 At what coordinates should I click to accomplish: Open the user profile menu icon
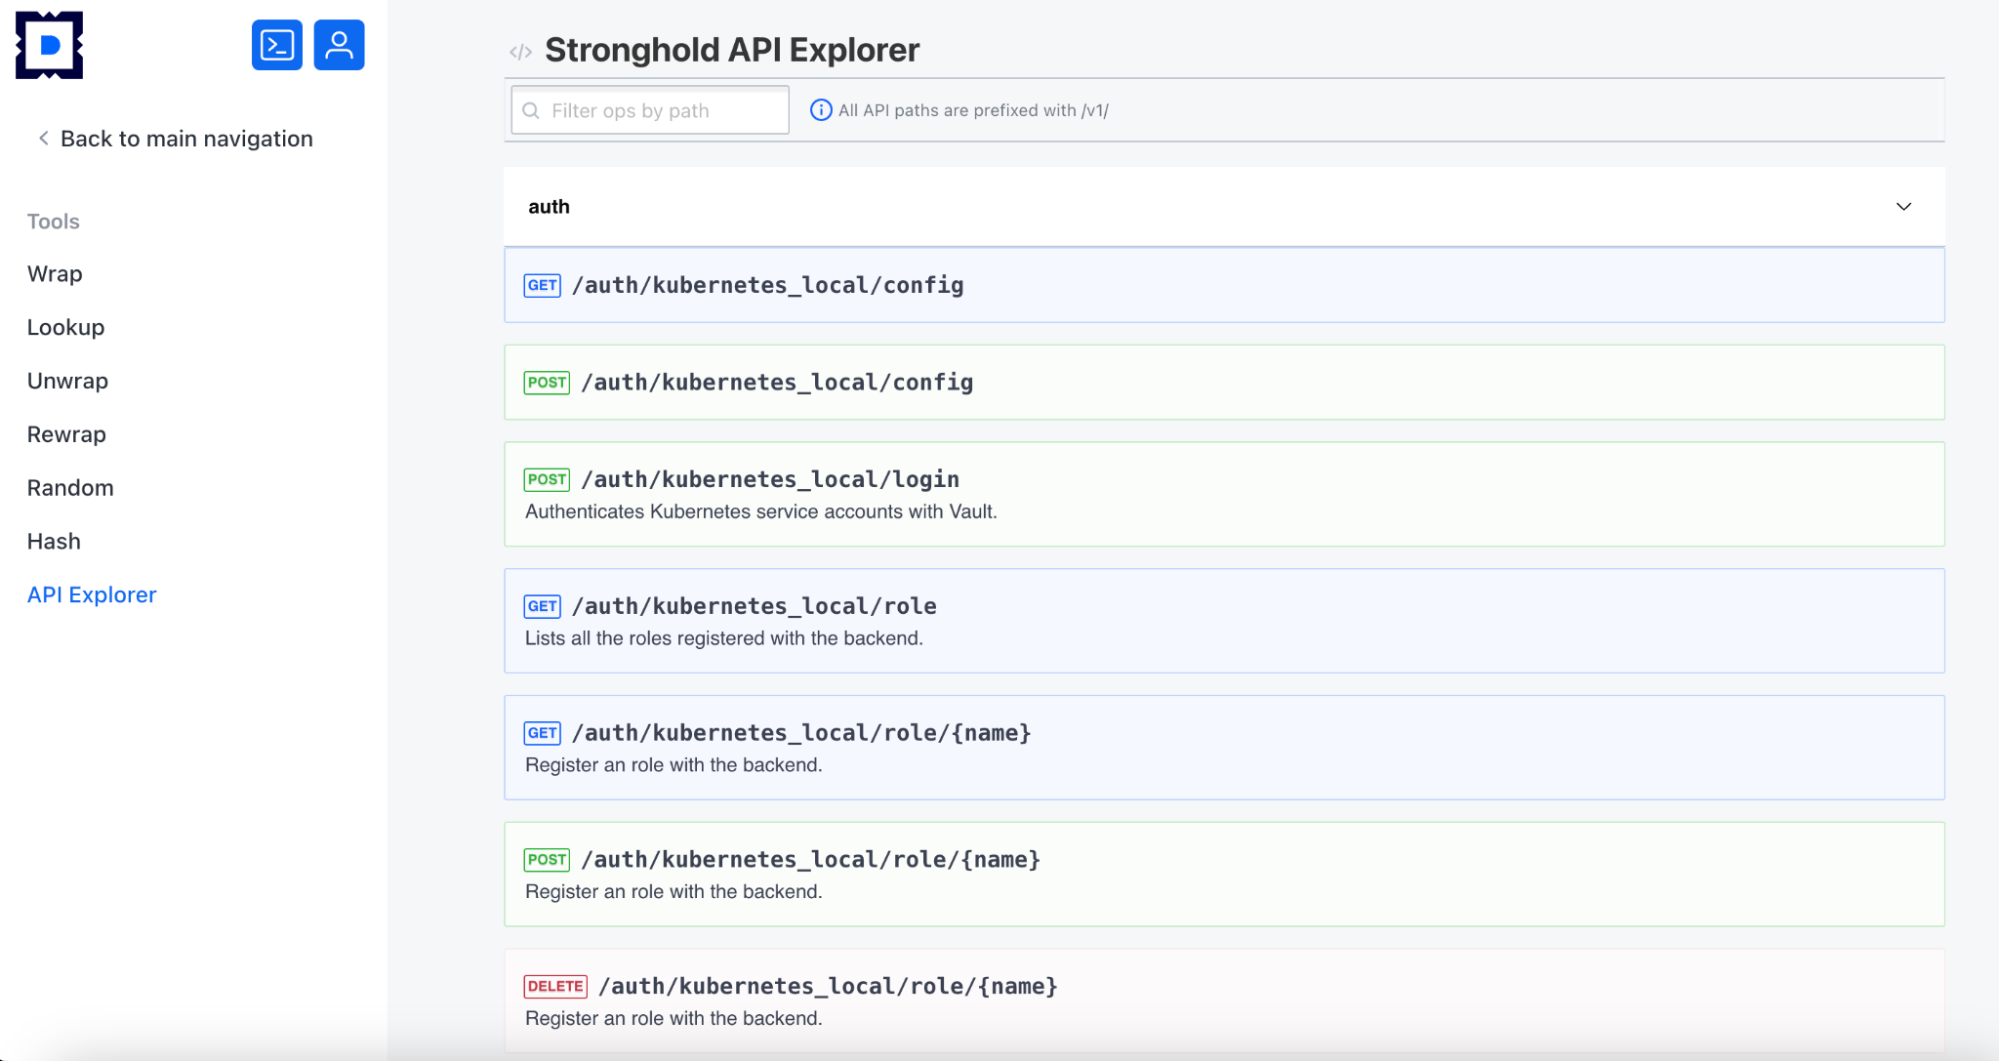[339, 45]
